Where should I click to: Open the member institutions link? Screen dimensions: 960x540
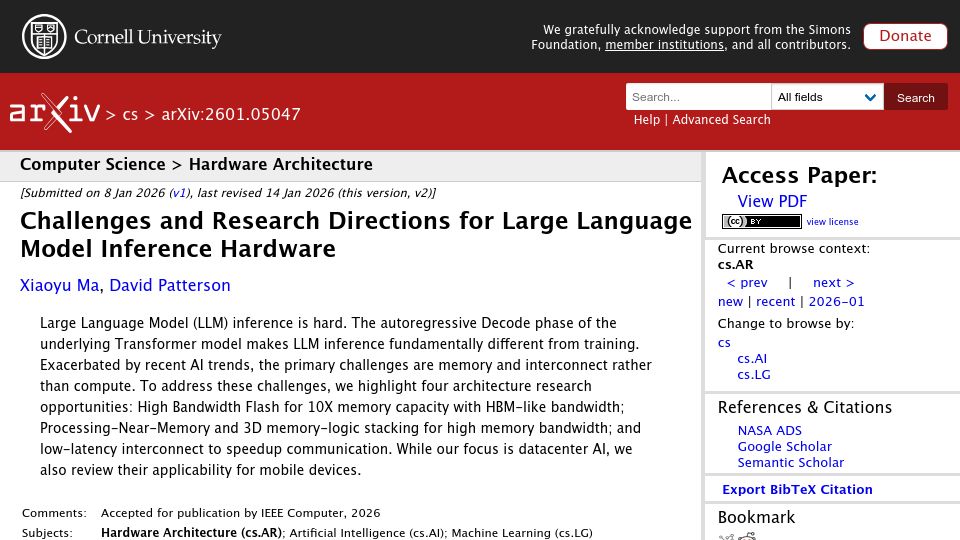664,45
